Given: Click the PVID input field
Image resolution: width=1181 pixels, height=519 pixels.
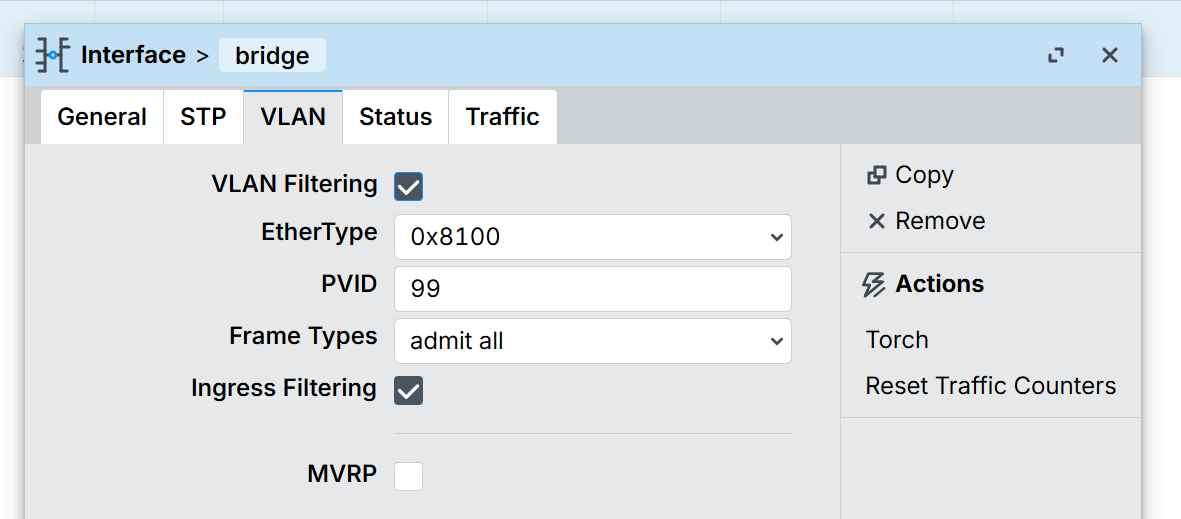Looking at the screenshot, I should pyautogui.click(x=592, y=289).
